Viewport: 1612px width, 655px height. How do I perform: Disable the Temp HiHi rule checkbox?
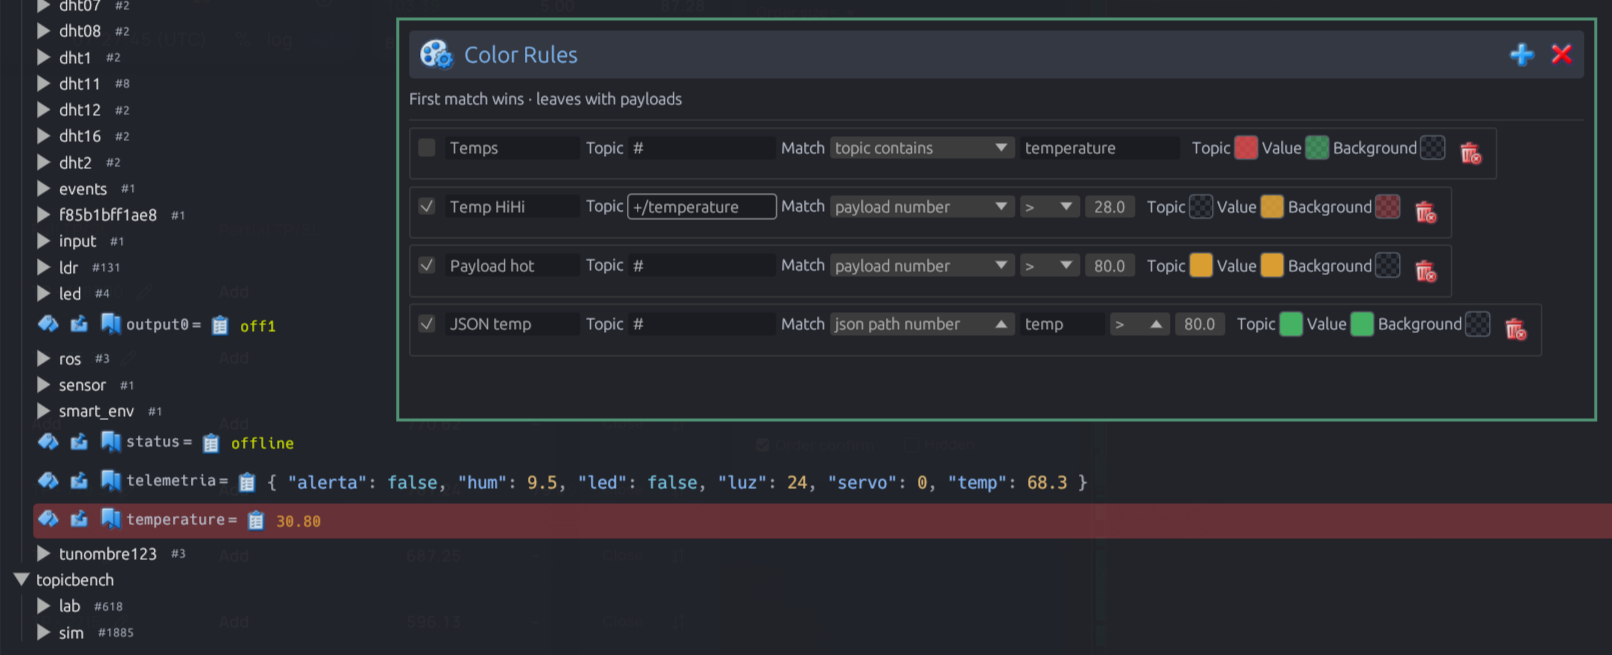427,206
